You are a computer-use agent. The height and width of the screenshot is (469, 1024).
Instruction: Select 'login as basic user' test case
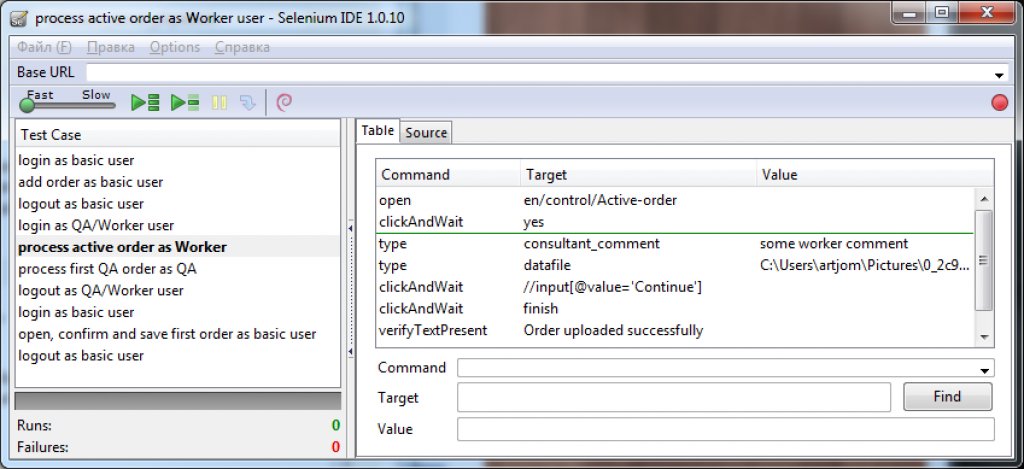click(x=76, y=160)
